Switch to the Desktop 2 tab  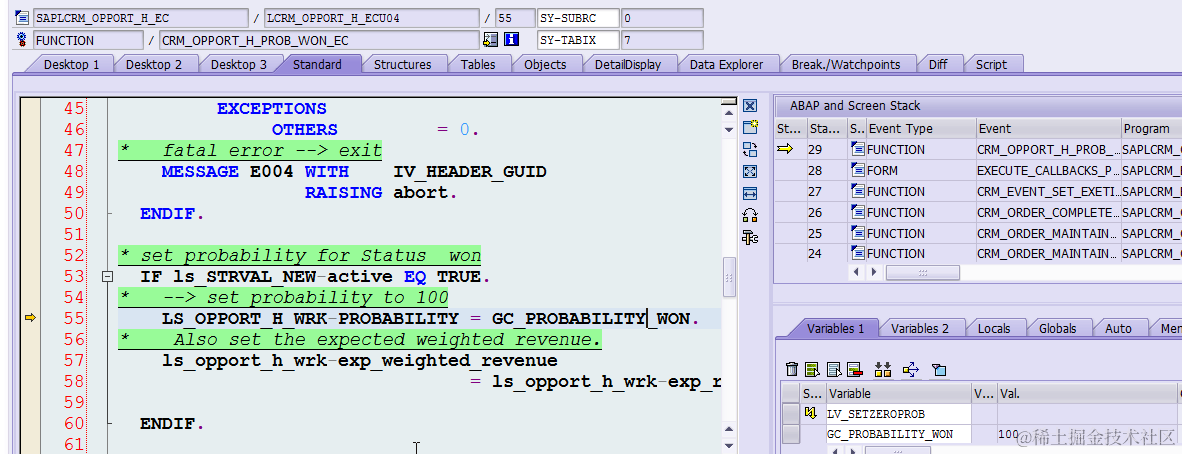click(154, 64)
